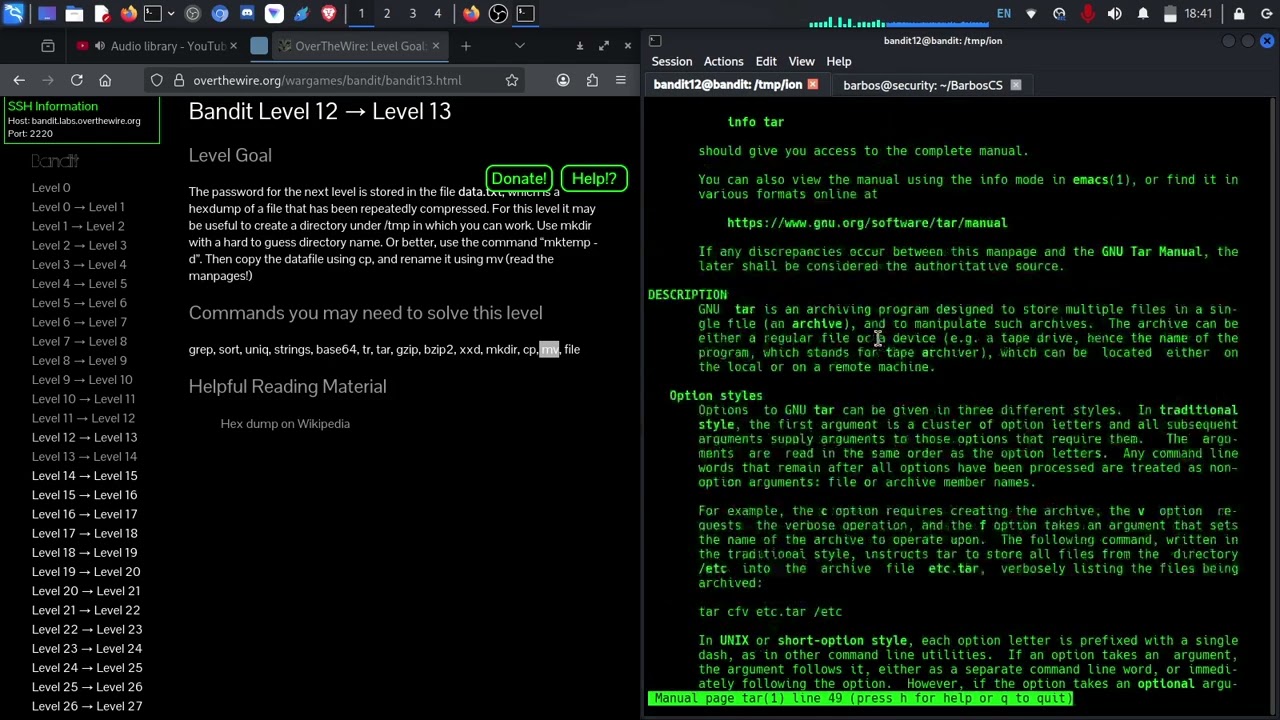Launch the text editor from the panel
The height and width of the screenshot is (720, 1280).
101,14
